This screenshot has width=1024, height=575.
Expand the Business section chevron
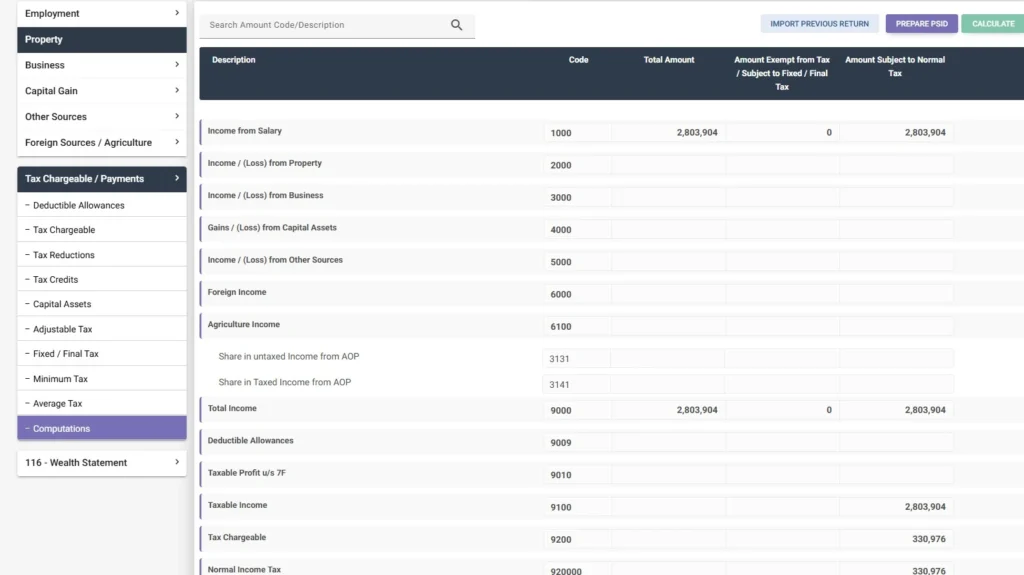point(177,65)
